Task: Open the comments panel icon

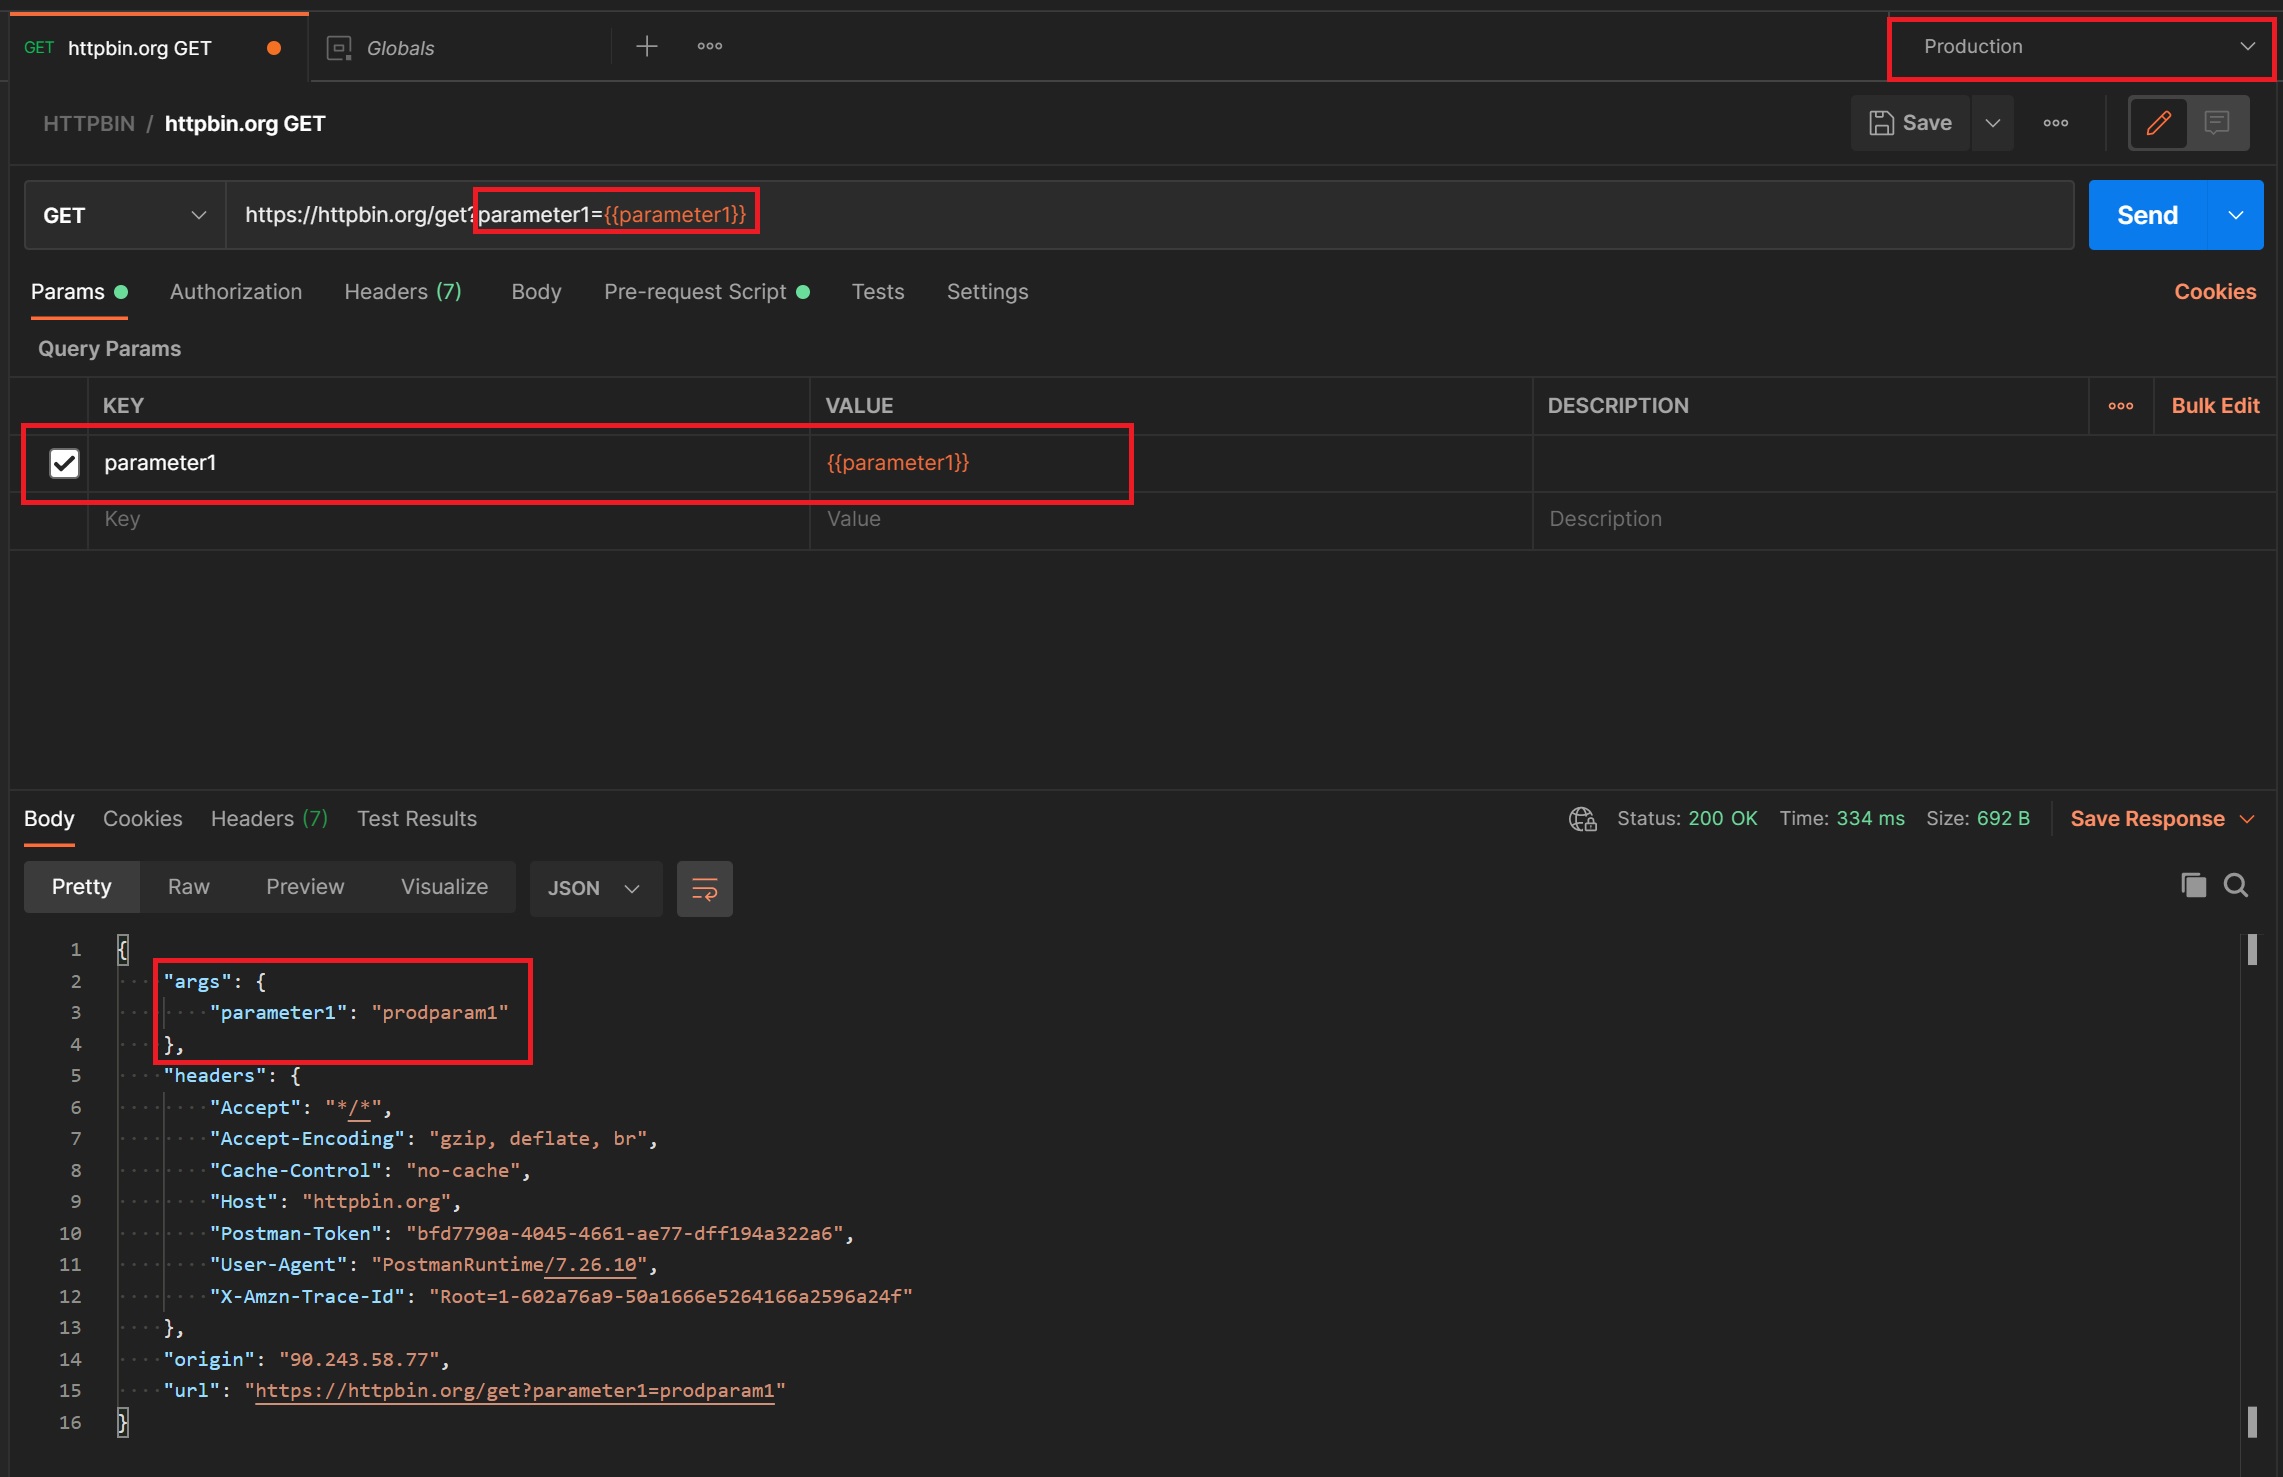Action: tap(2217, 123)
